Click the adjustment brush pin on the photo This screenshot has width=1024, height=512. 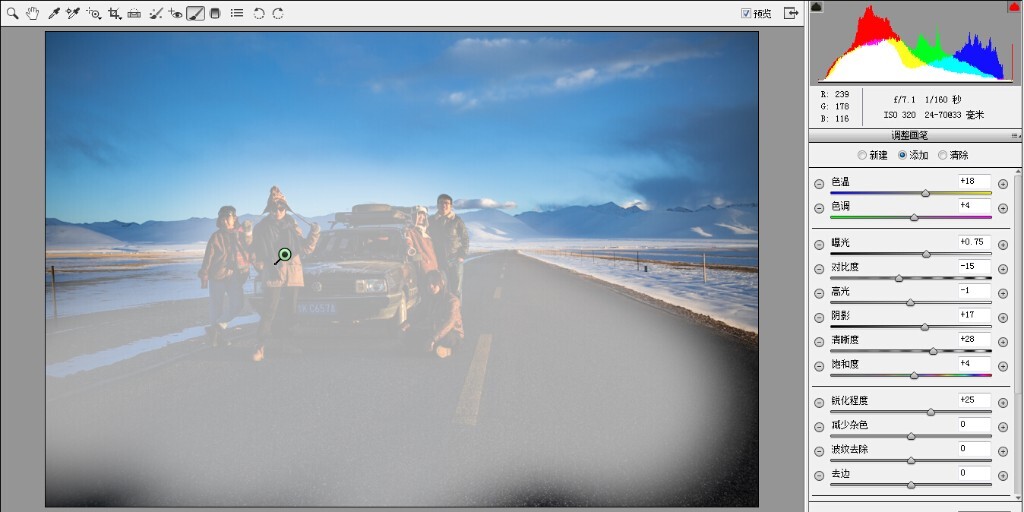click(x=284, y=254)
